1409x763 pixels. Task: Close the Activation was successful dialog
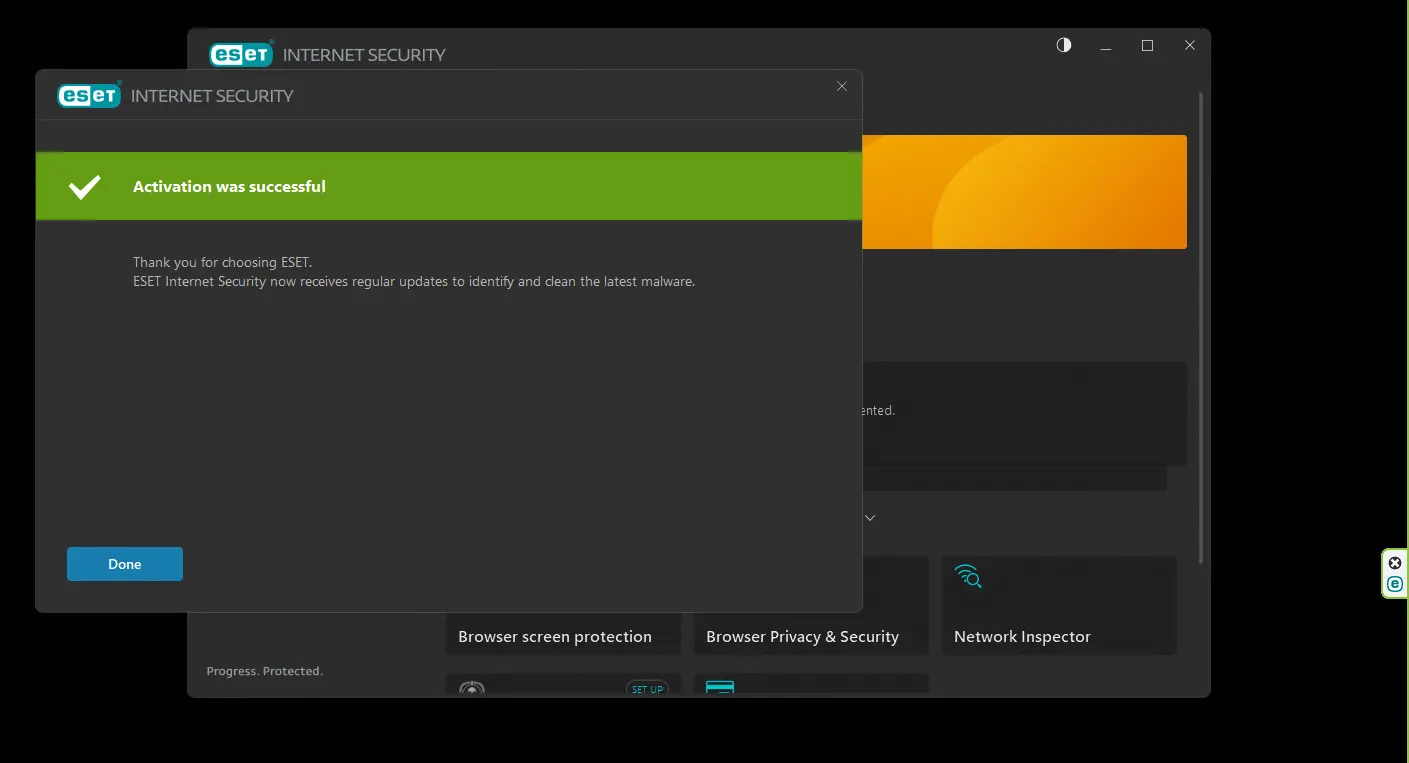[x=842, y=86]
